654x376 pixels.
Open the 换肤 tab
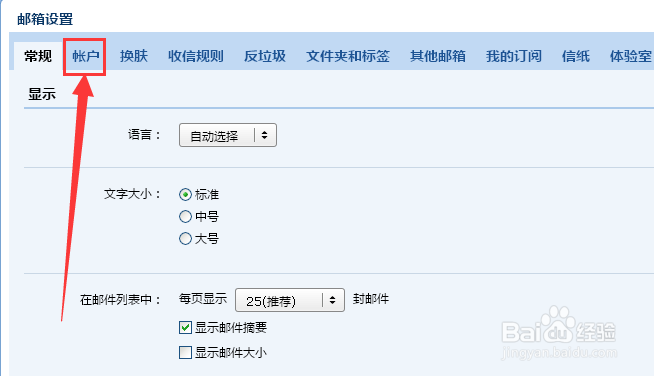click(134, 56)
